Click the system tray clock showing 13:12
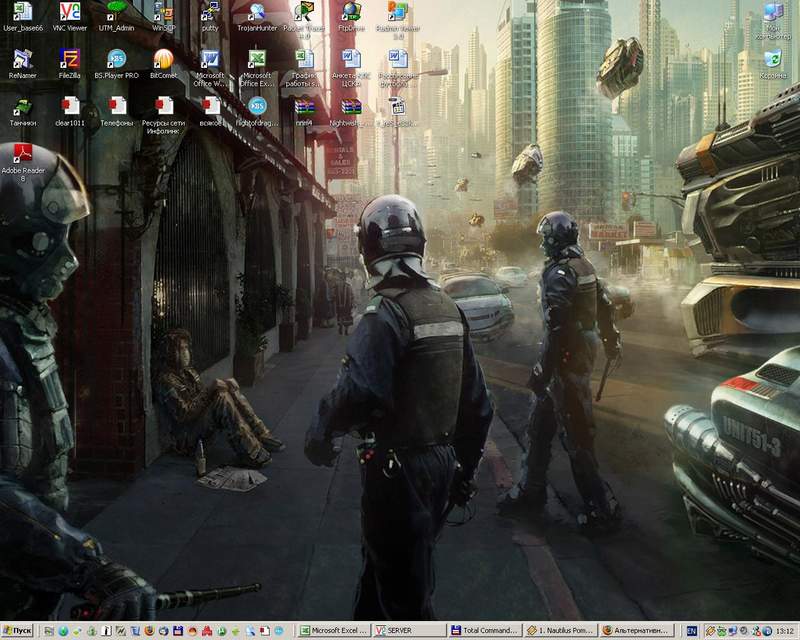Viewport: 800px width, 640px height. click(x=785, y=631)
